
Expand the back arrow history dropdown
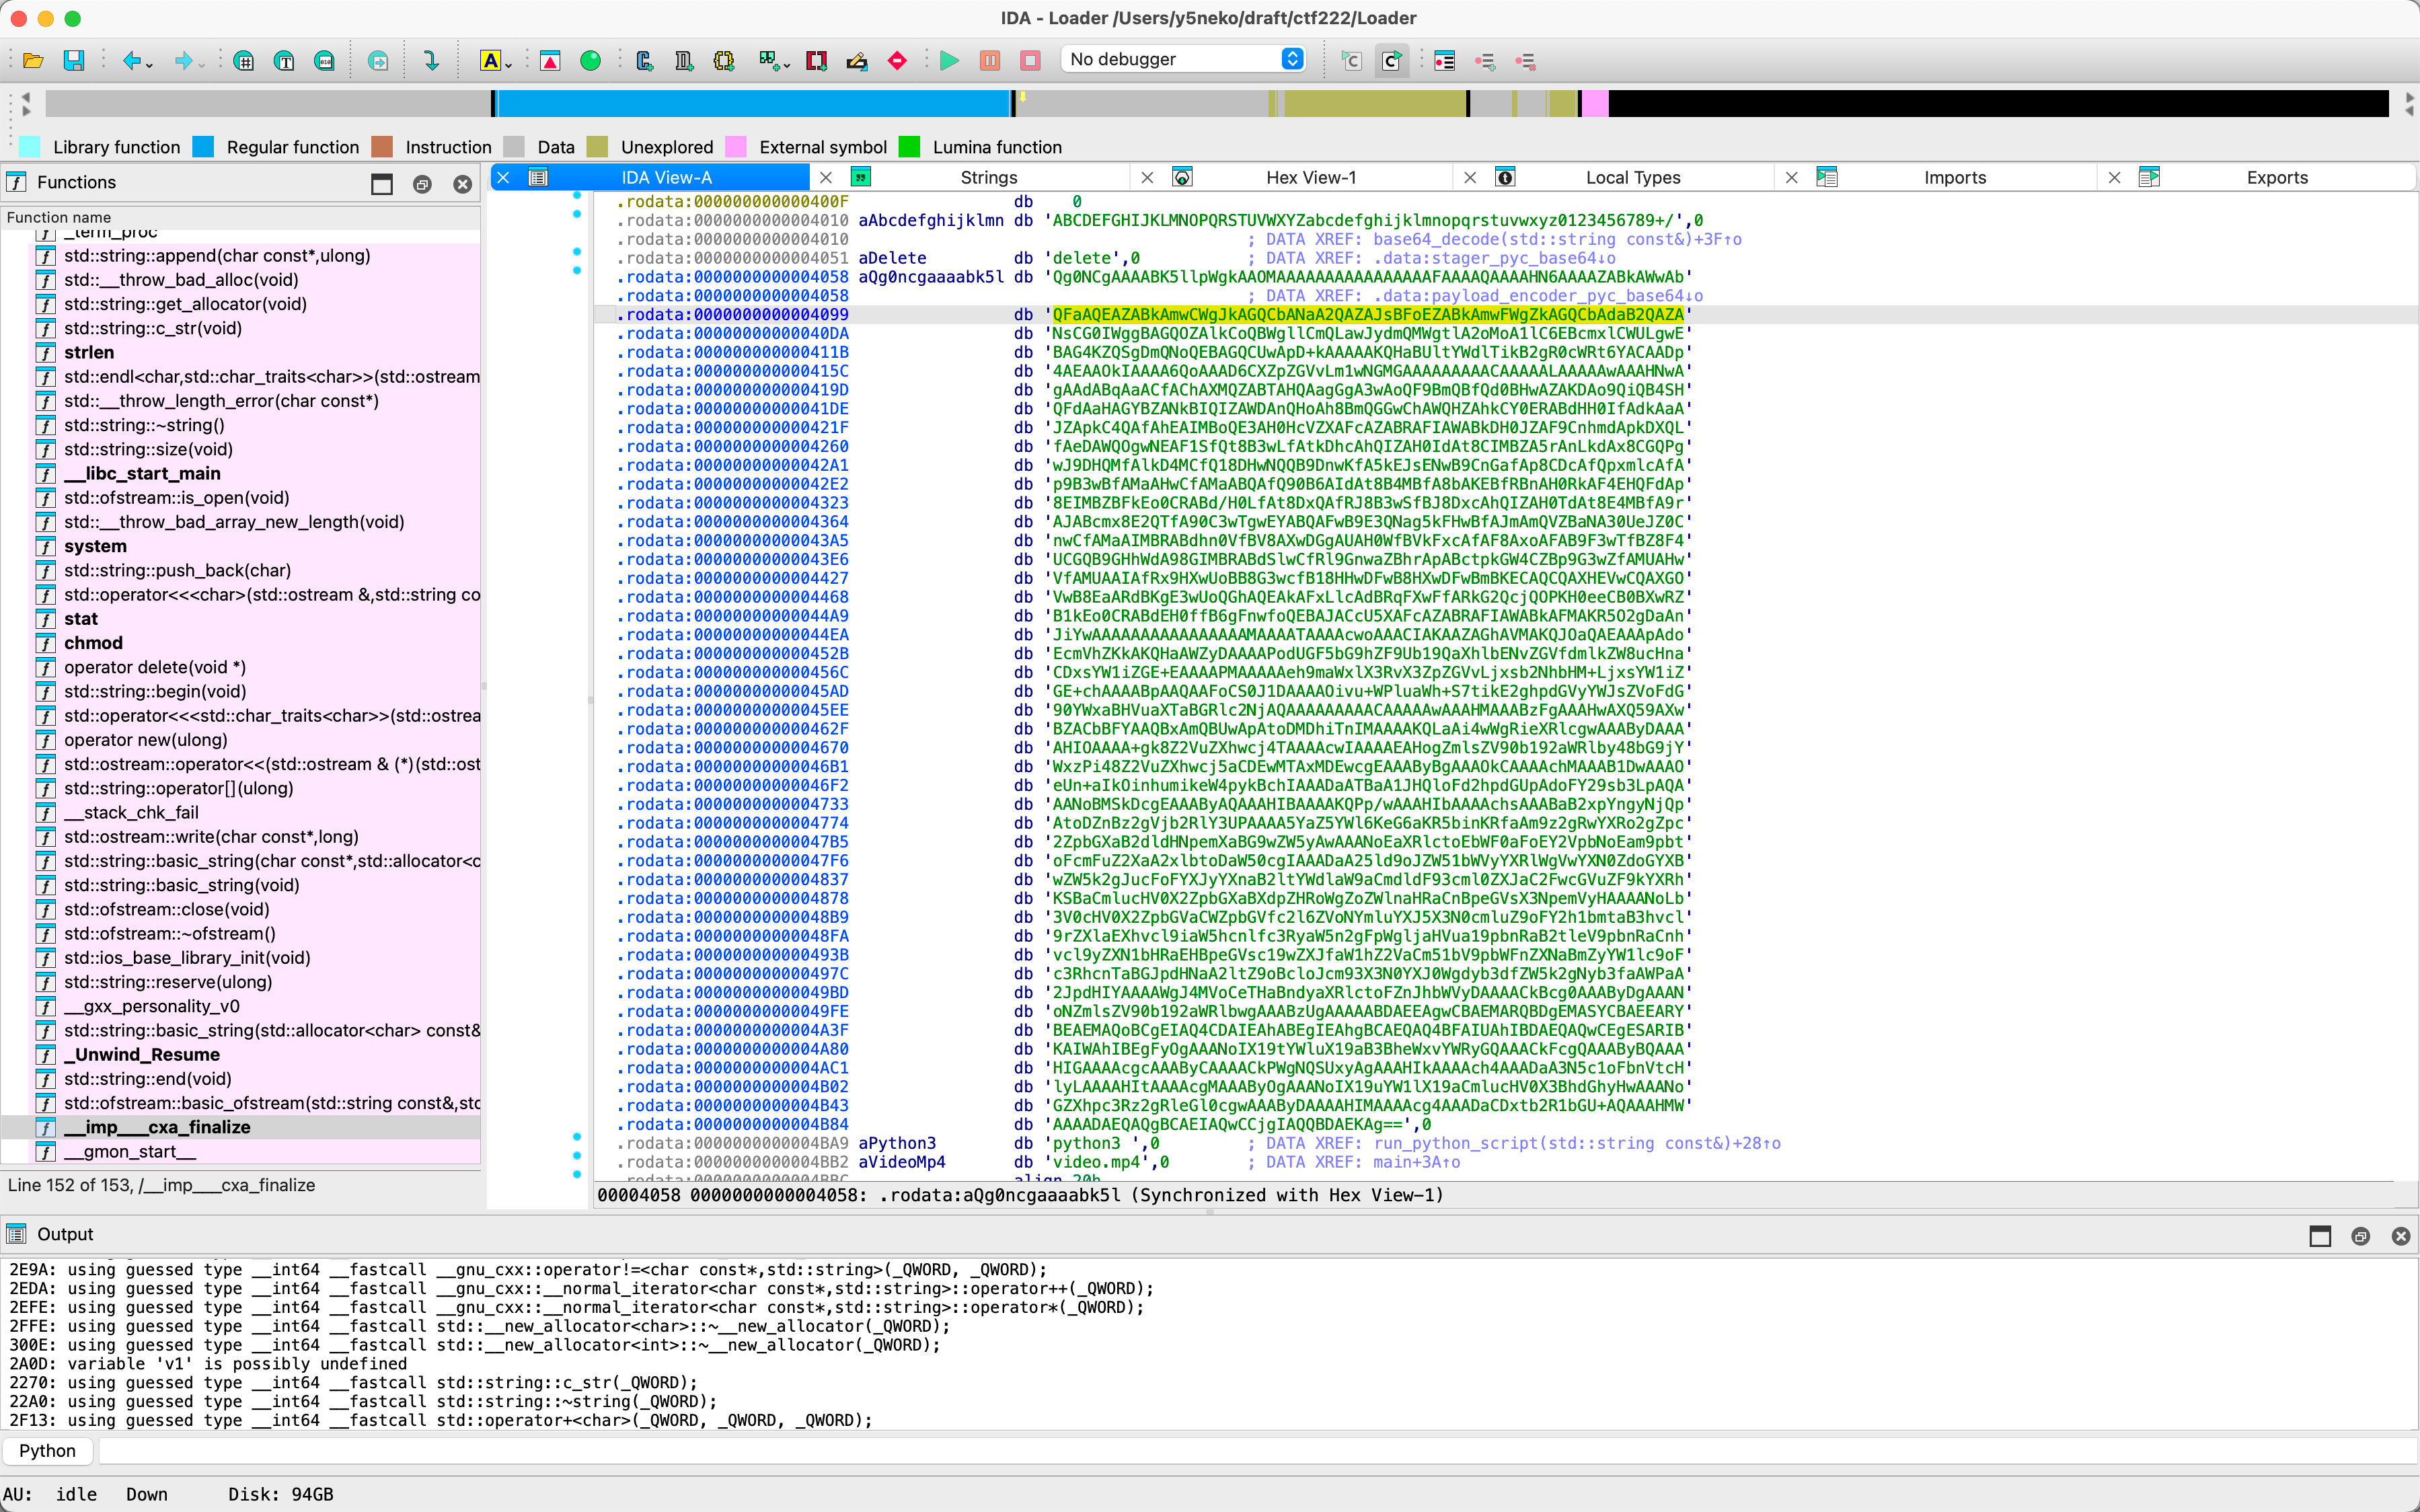pos(150,65)
